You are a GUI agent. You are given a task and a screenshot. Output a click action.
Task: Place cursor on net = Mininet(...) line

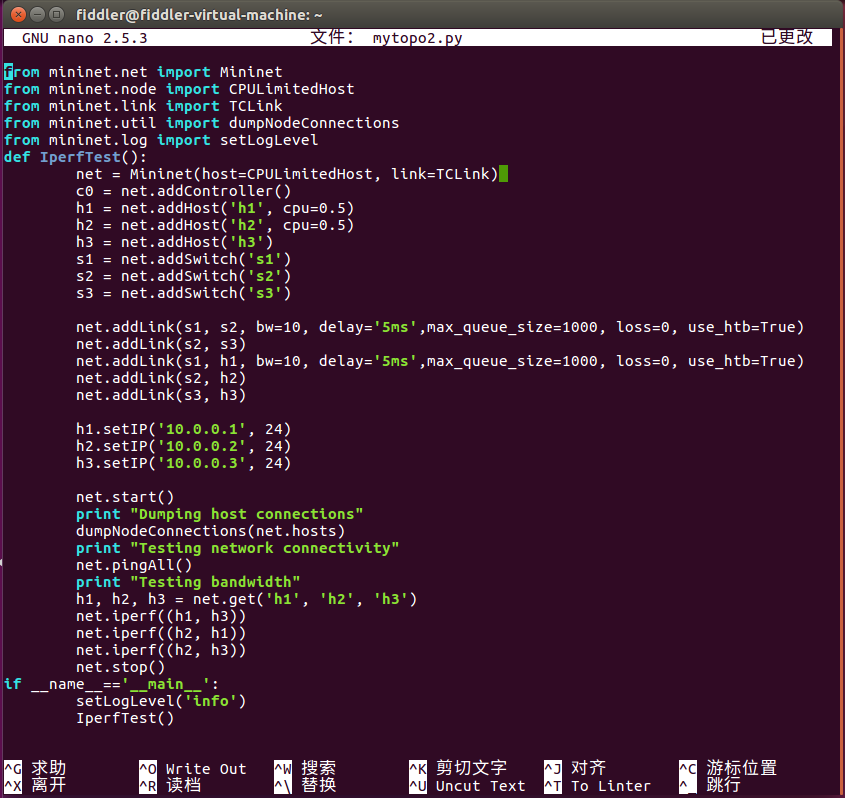[287, 174]
